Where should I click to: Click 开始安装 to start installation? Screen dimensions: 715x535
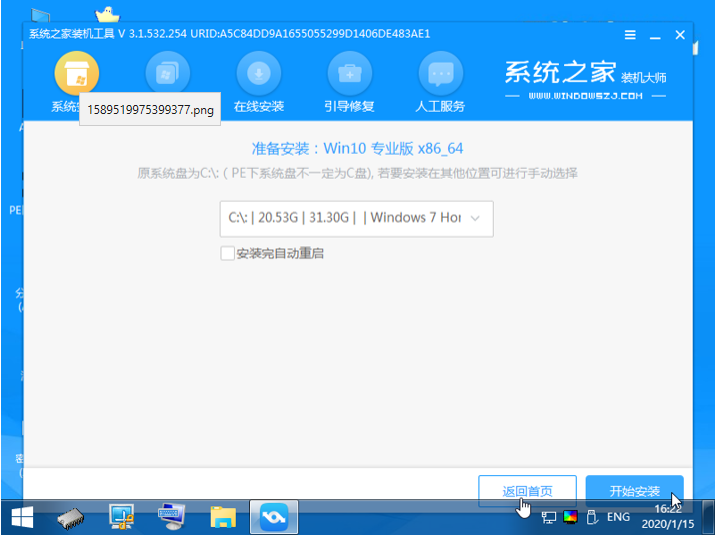[x=635, y=491]
